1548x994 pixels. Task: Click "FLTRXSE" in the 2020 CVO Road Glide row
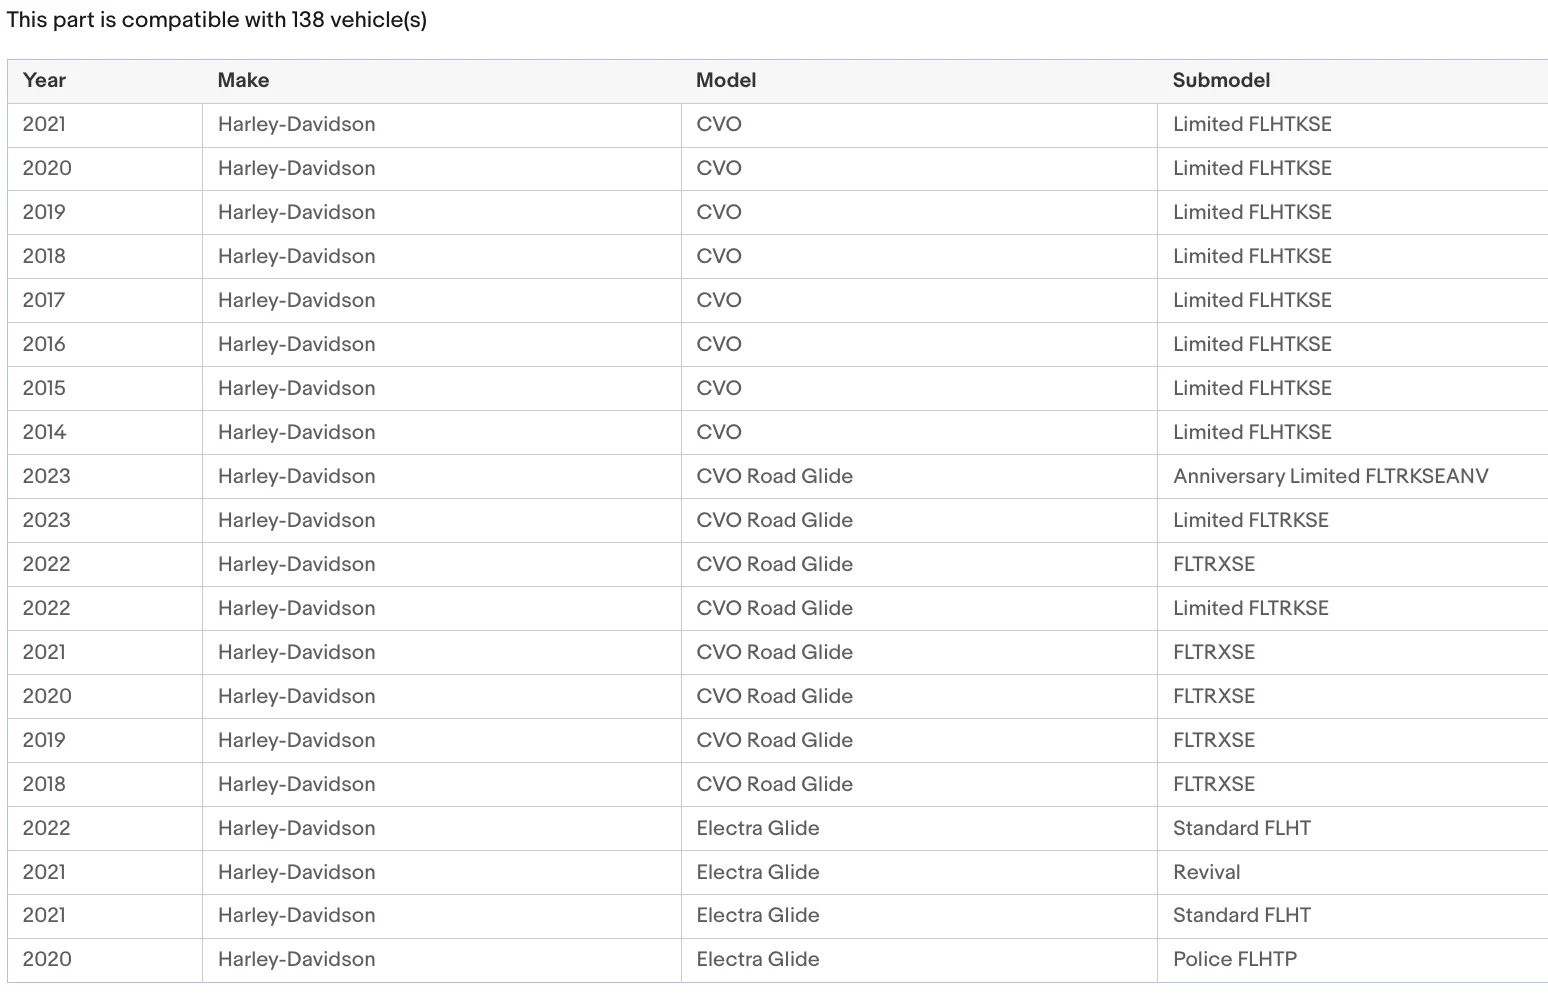click(1213, 696)
